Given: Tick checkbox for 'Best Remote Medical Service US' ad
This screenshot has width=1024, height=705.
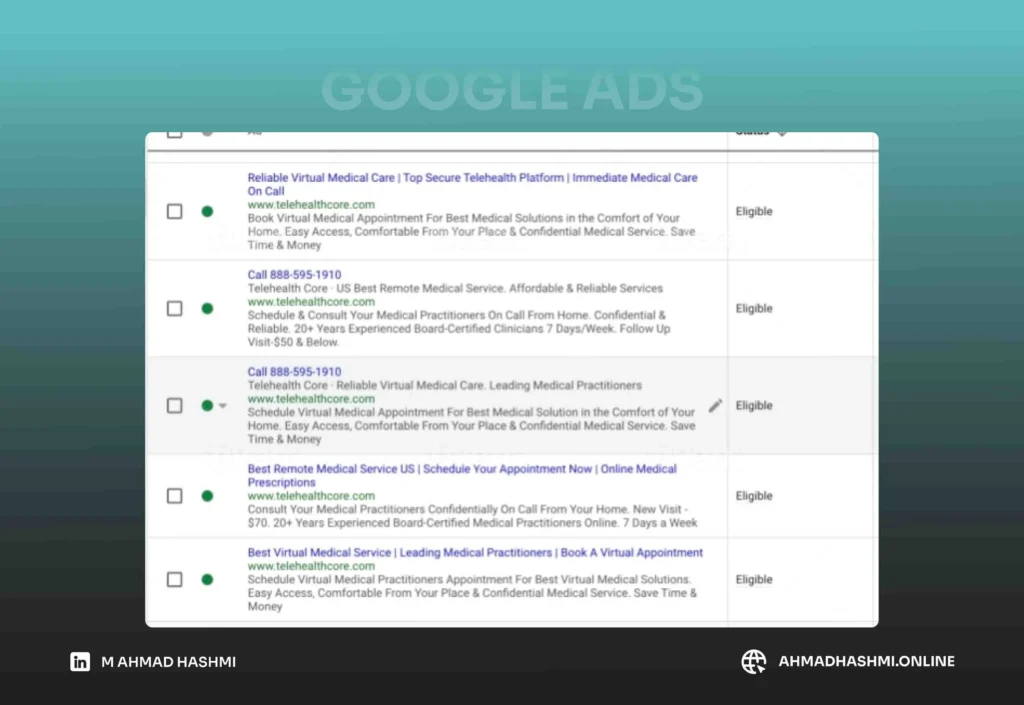Looking at the screenshot, I should (175, 496).
